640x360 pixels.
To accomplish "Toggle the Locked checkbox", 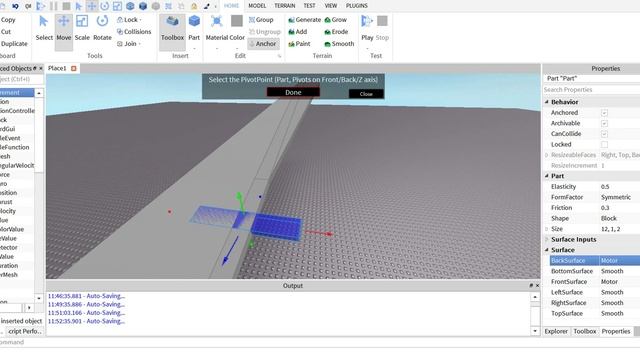I will tap(604, 144).
